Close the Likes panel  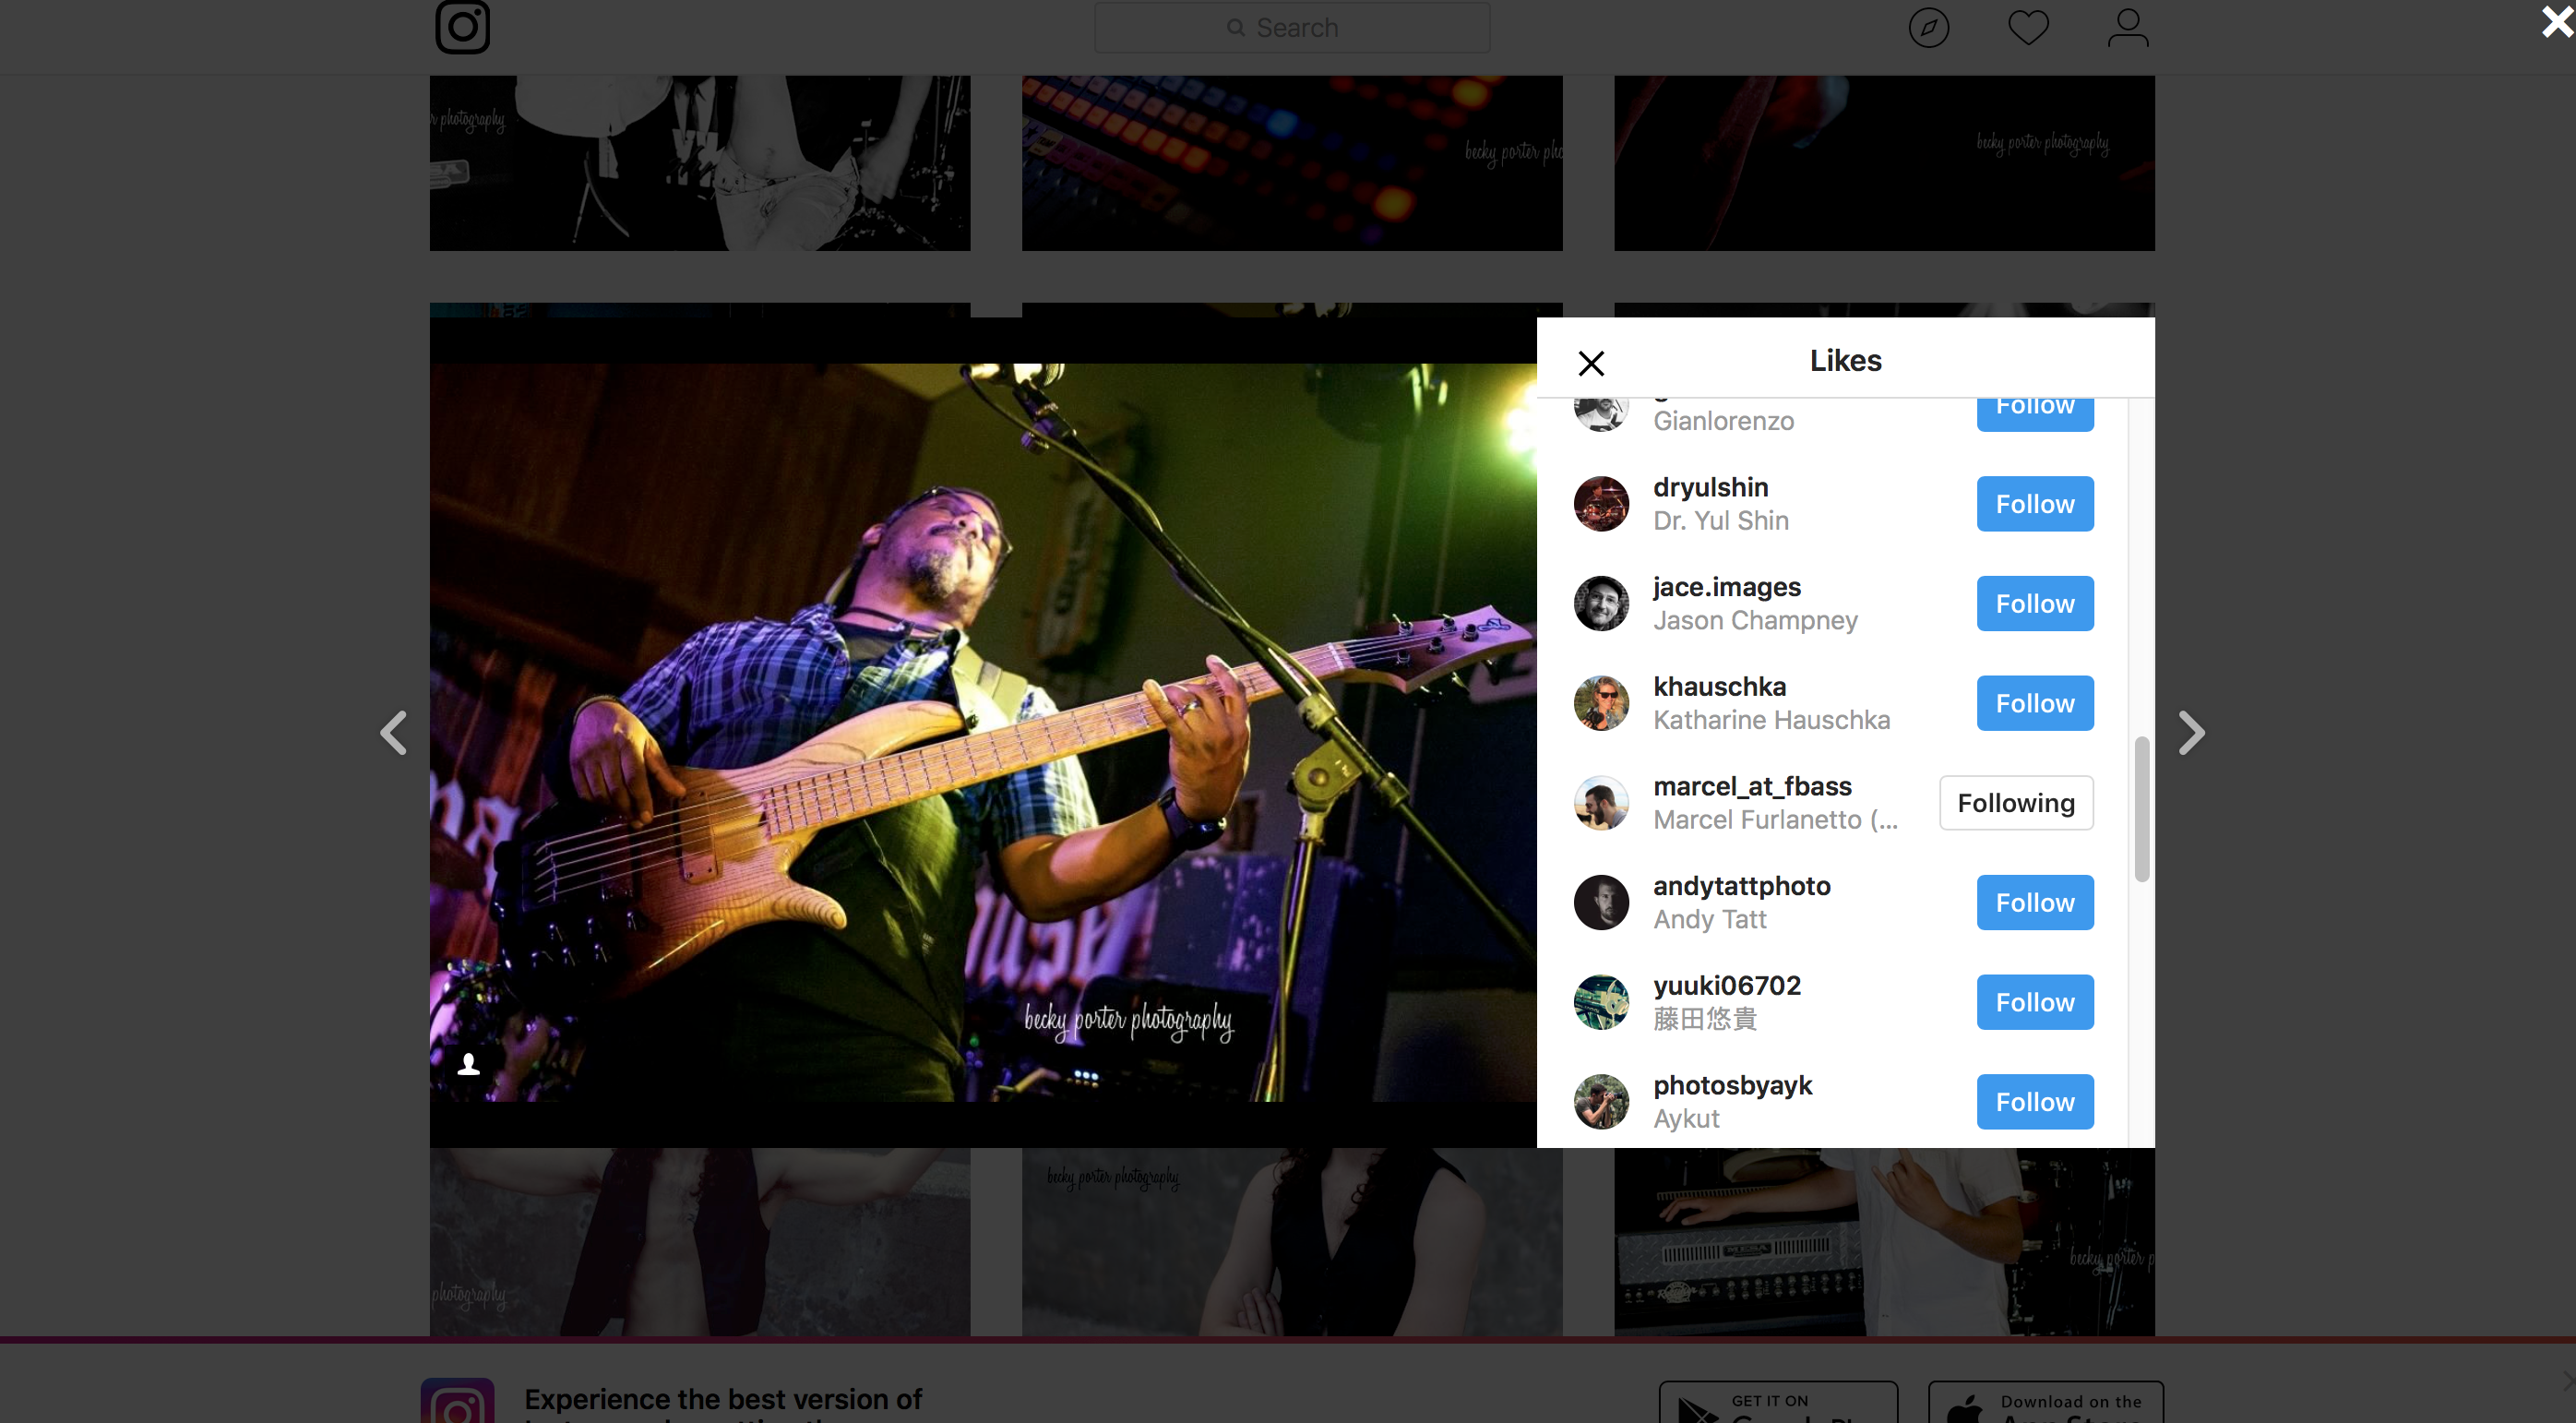[x=1591, y=363]
